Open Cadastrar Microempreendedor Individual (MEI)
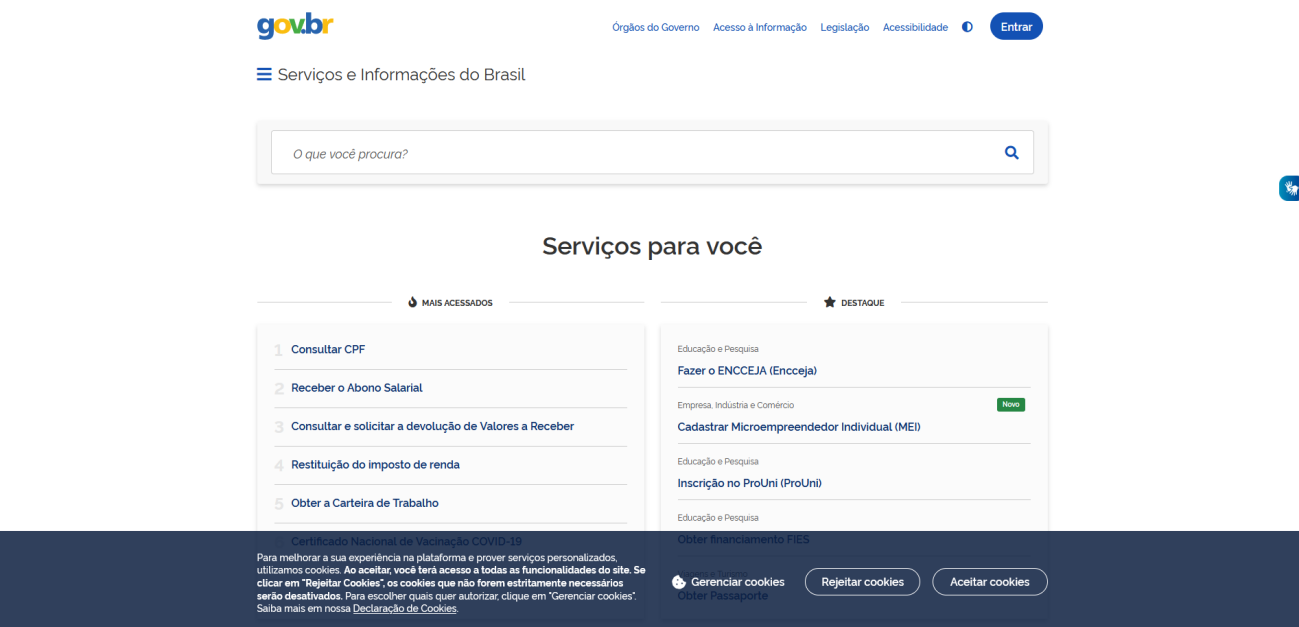The image size is (1299, 627). pyautogui.click(x=798, y=427)
